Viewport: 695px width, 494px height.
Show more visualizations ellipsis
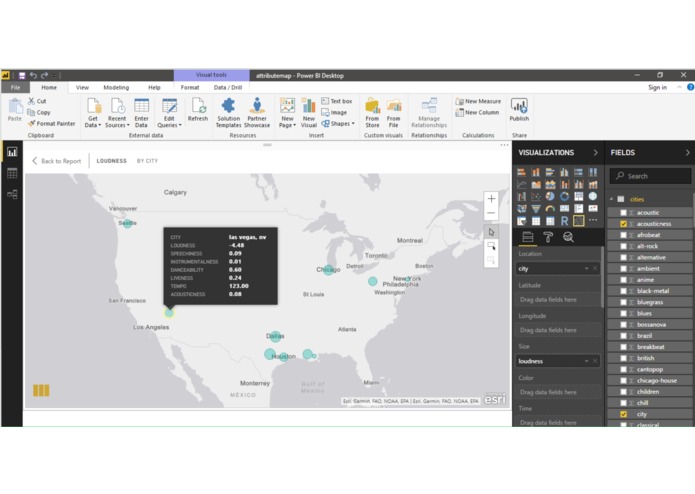pos(593,220)
